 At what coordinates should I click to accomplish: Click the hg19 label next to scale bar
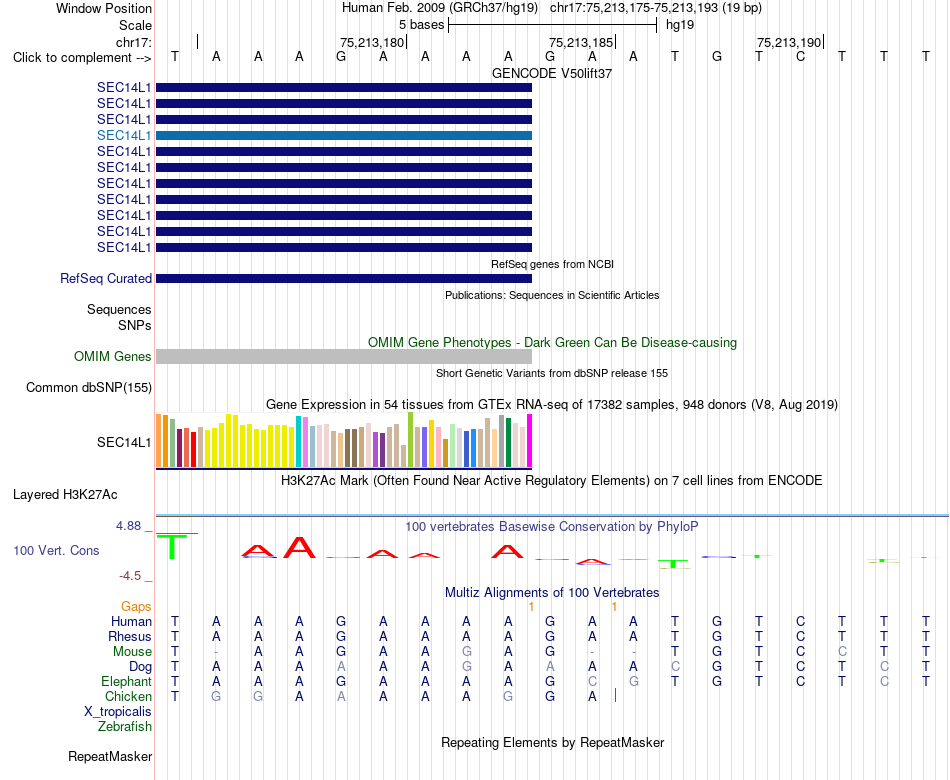coord(680,25)
